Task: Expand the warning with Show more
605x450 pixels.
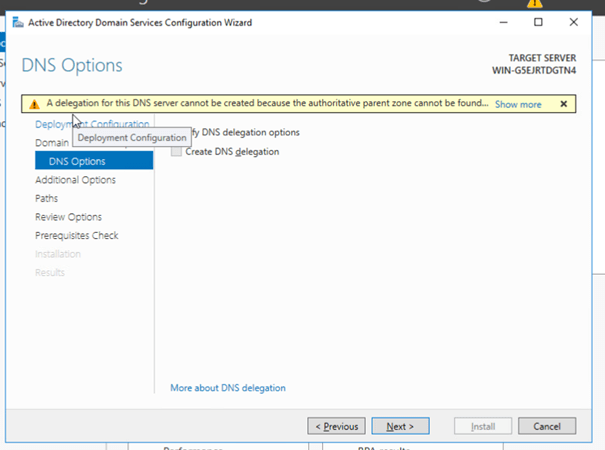Action: point(518,104)
